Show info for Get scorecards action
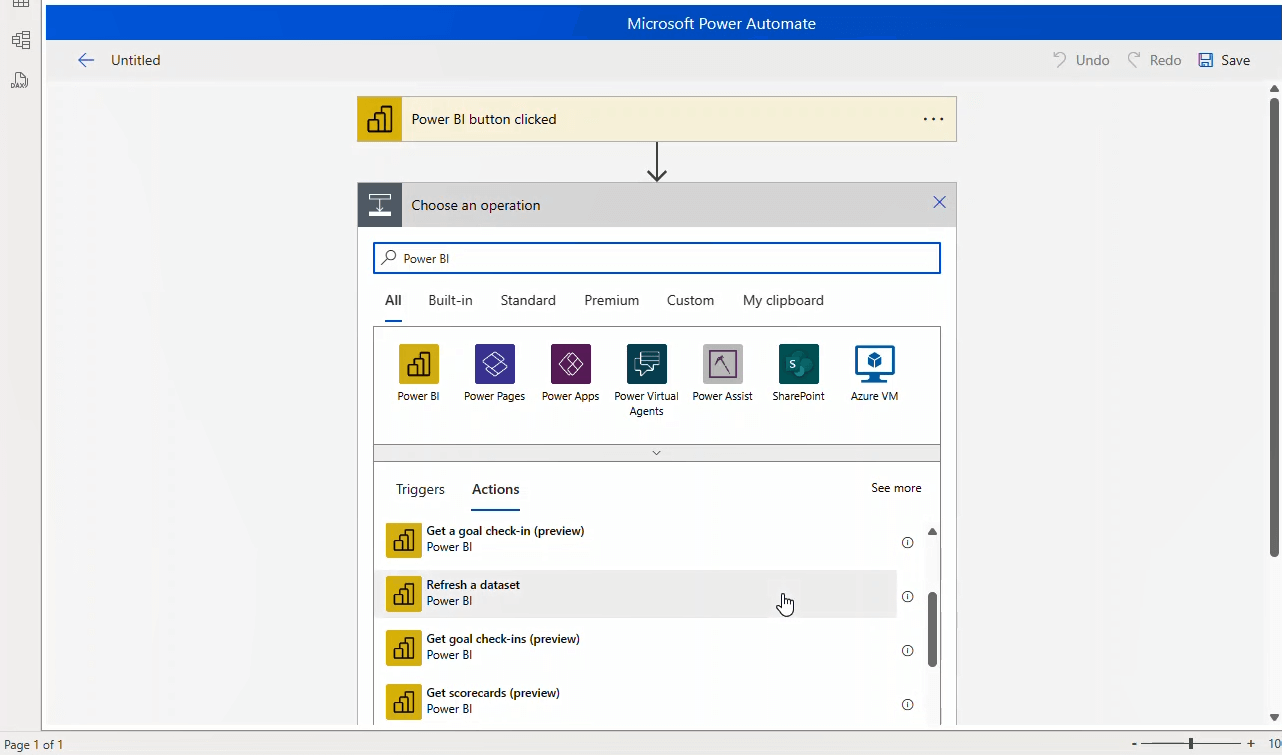The image size is (1282, 755). click(907, 704)
